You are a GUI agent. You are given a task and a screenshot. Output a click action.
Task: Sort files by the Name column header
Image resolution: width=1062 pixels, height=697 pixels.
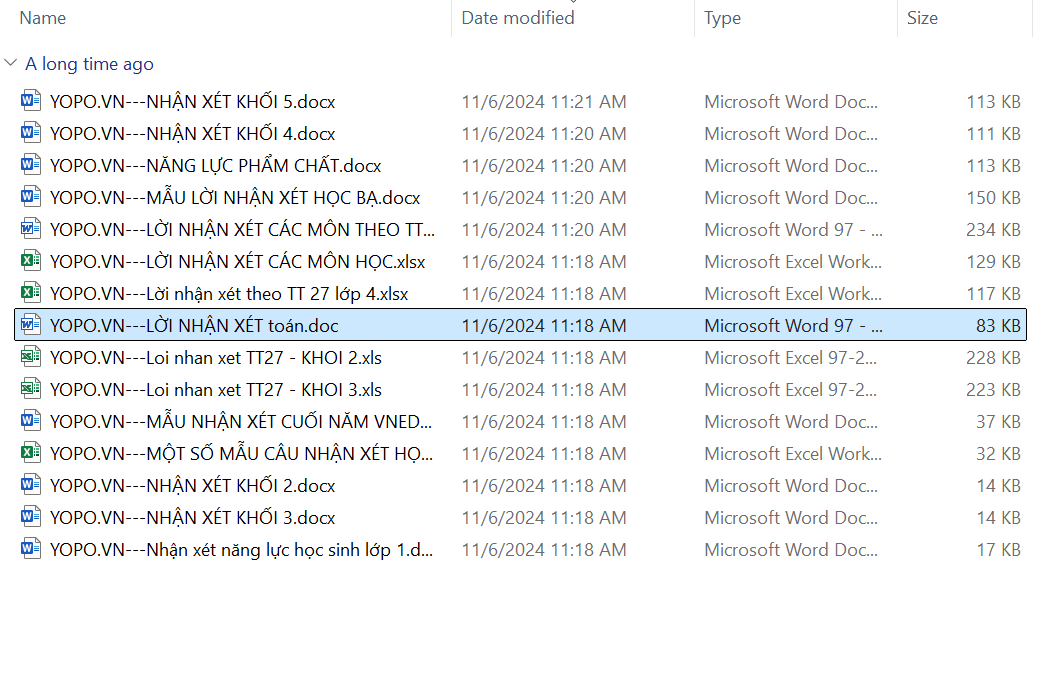pyautogui.click(x=43, y=18)
